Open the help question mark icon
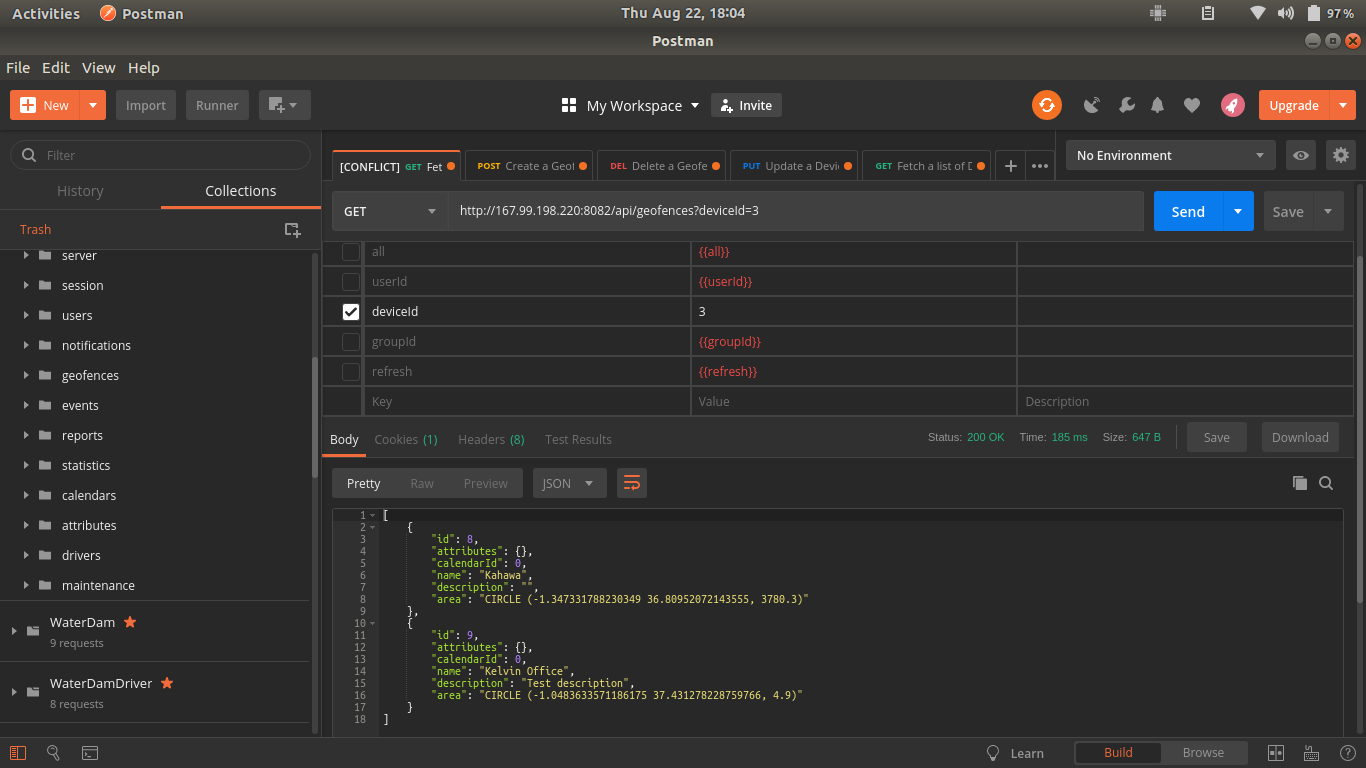The image size is (1366, 768). coord(1346,753)
